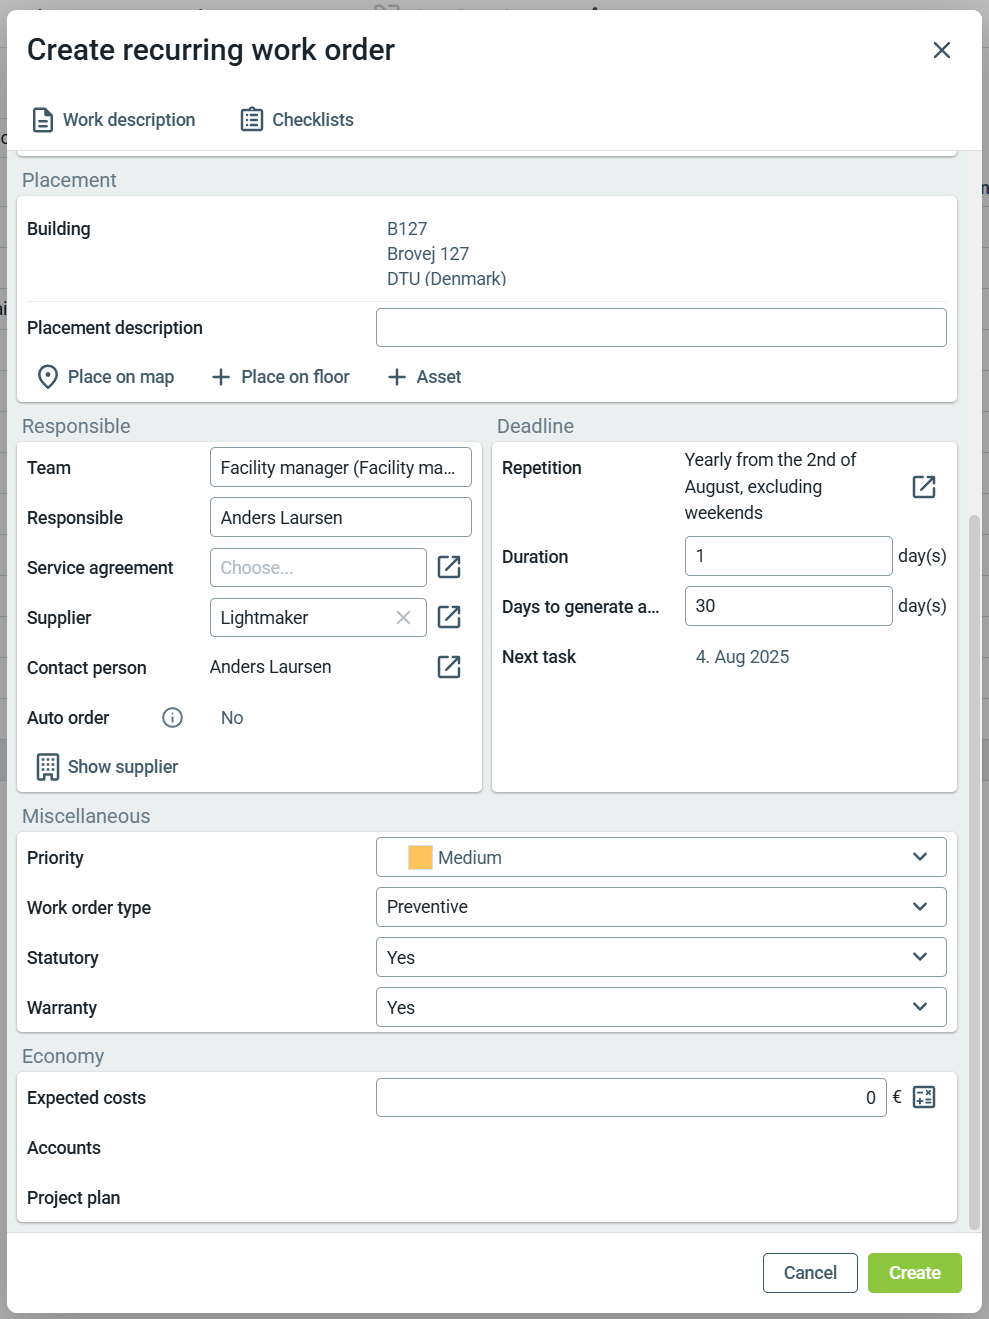The image size is (989, 1319).
Task: Switch to the Work description tab
Action: pos(113,120)
